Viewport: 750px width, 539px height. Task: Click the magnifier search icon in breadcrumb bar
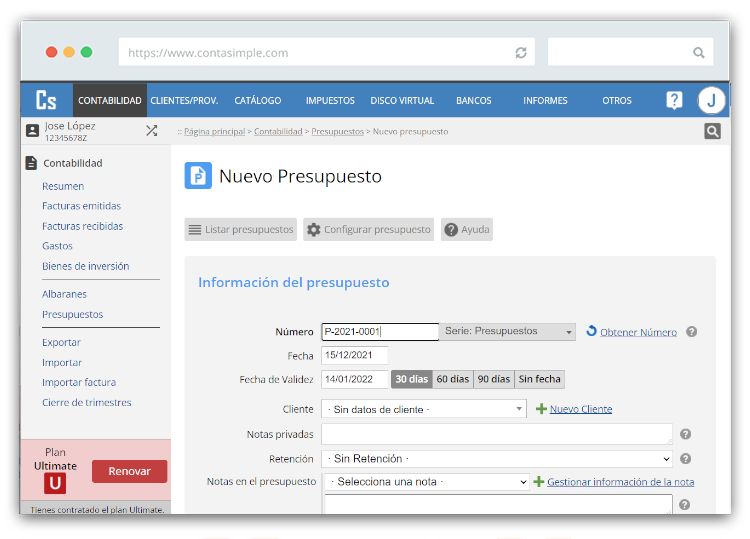(712, 131)
